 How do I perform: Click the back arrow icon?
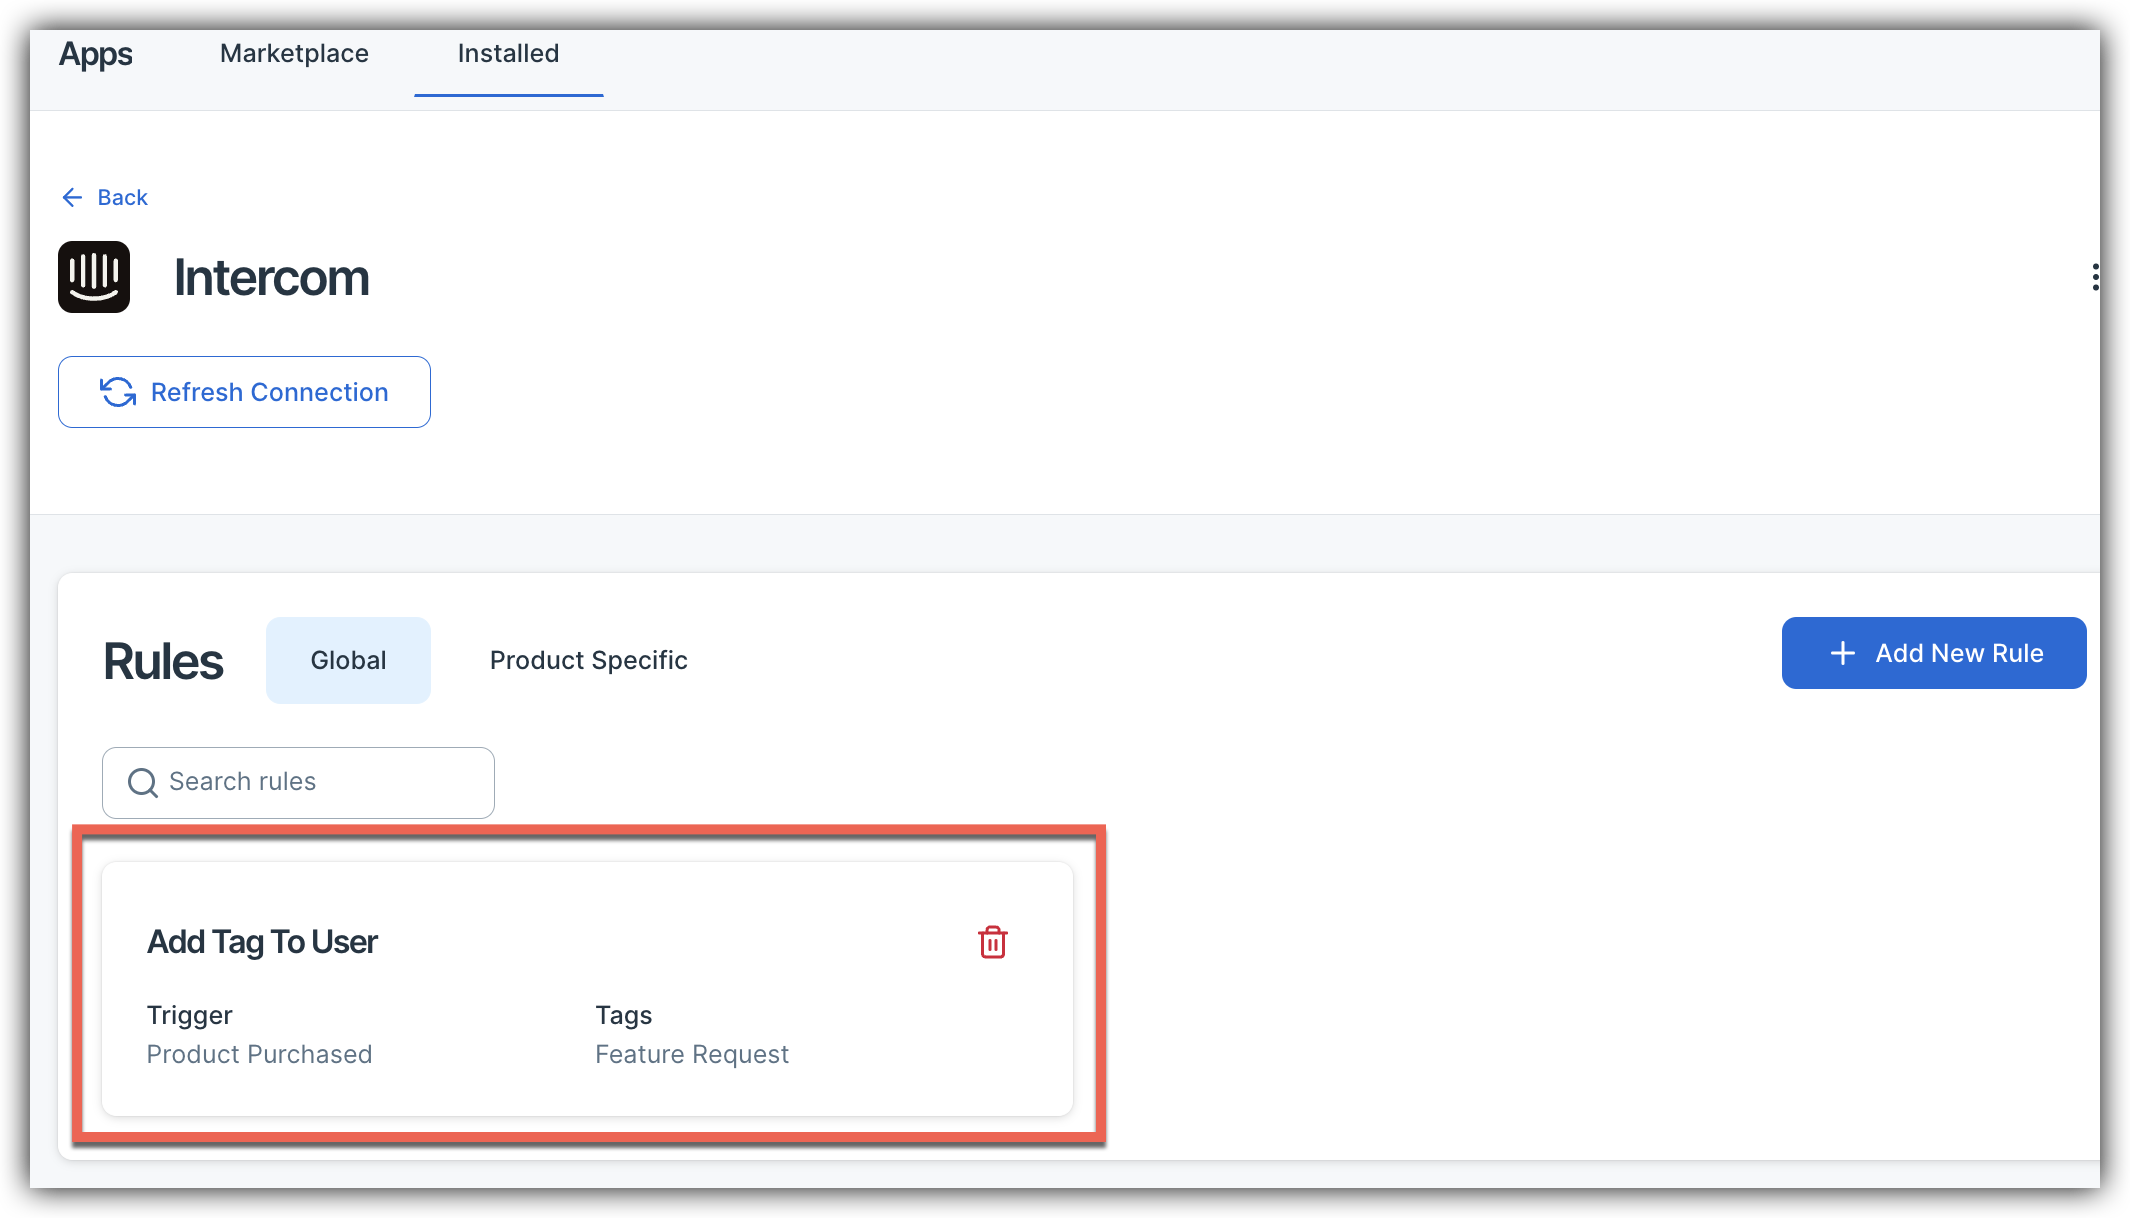coord(72,198)
